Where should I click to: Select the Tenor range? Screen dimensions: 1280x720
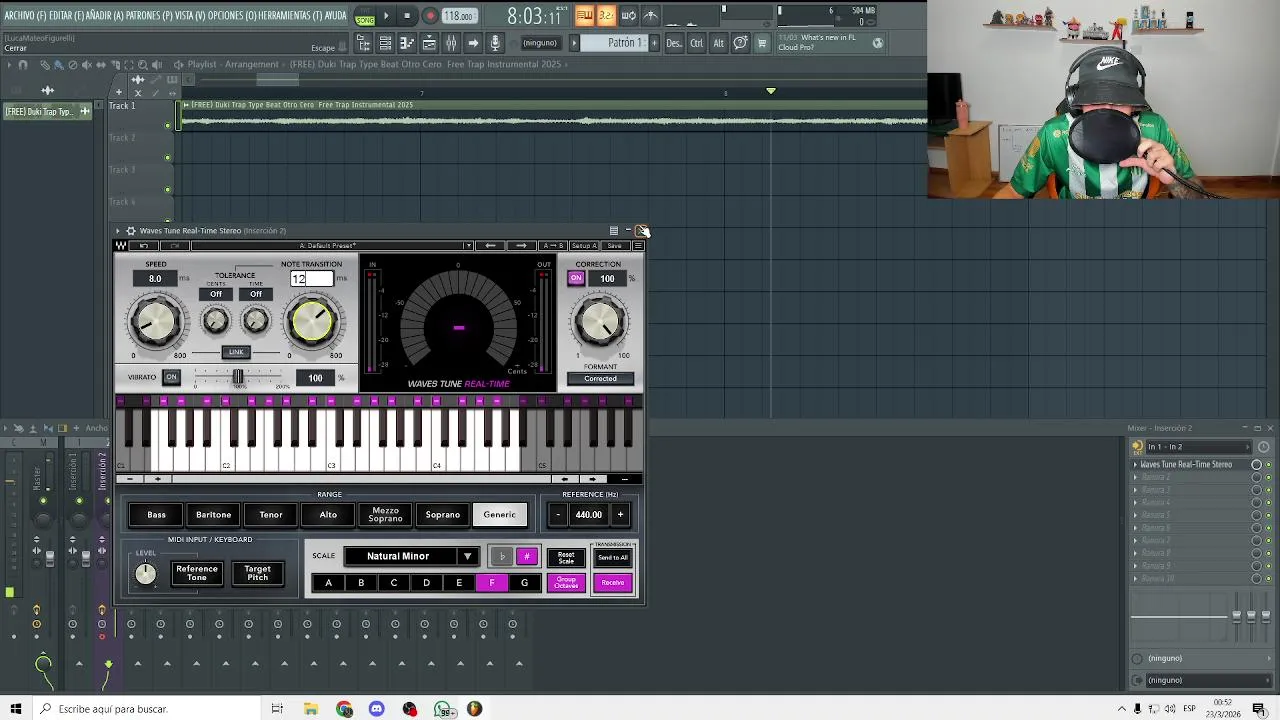[271, 515]
